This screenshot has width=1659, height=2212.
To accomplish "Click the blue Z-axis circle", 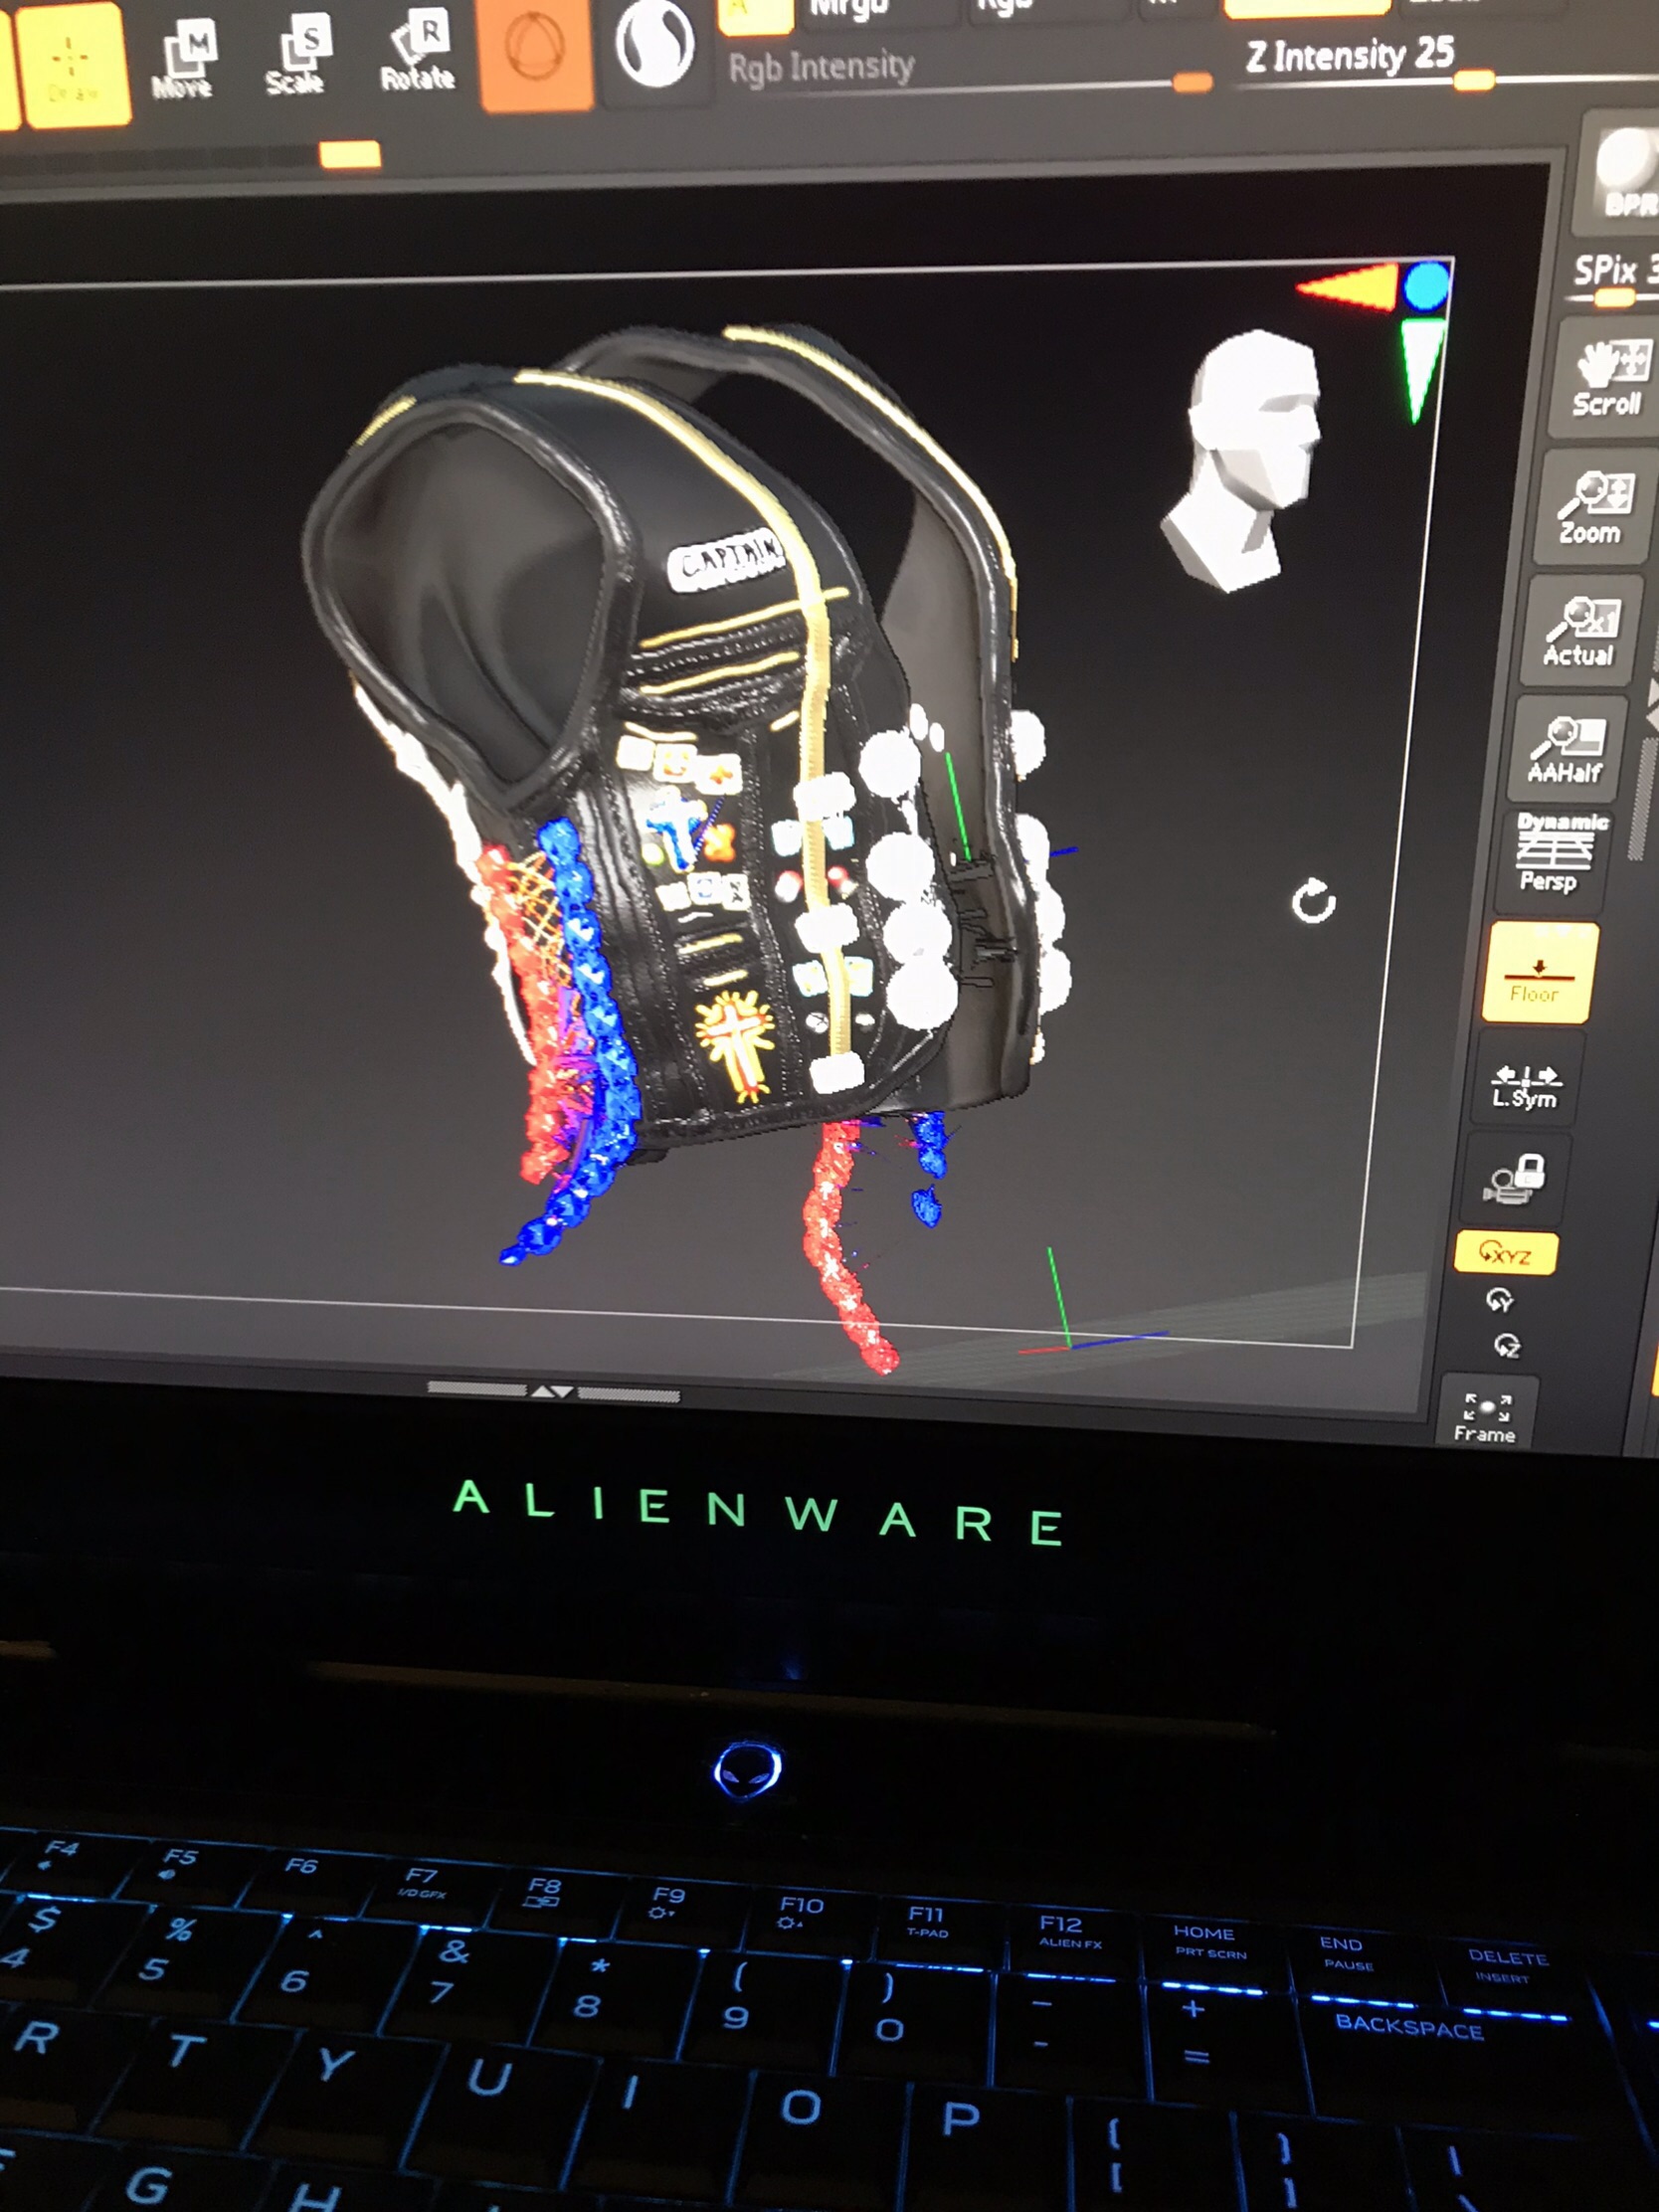I will pos(1426,286).
